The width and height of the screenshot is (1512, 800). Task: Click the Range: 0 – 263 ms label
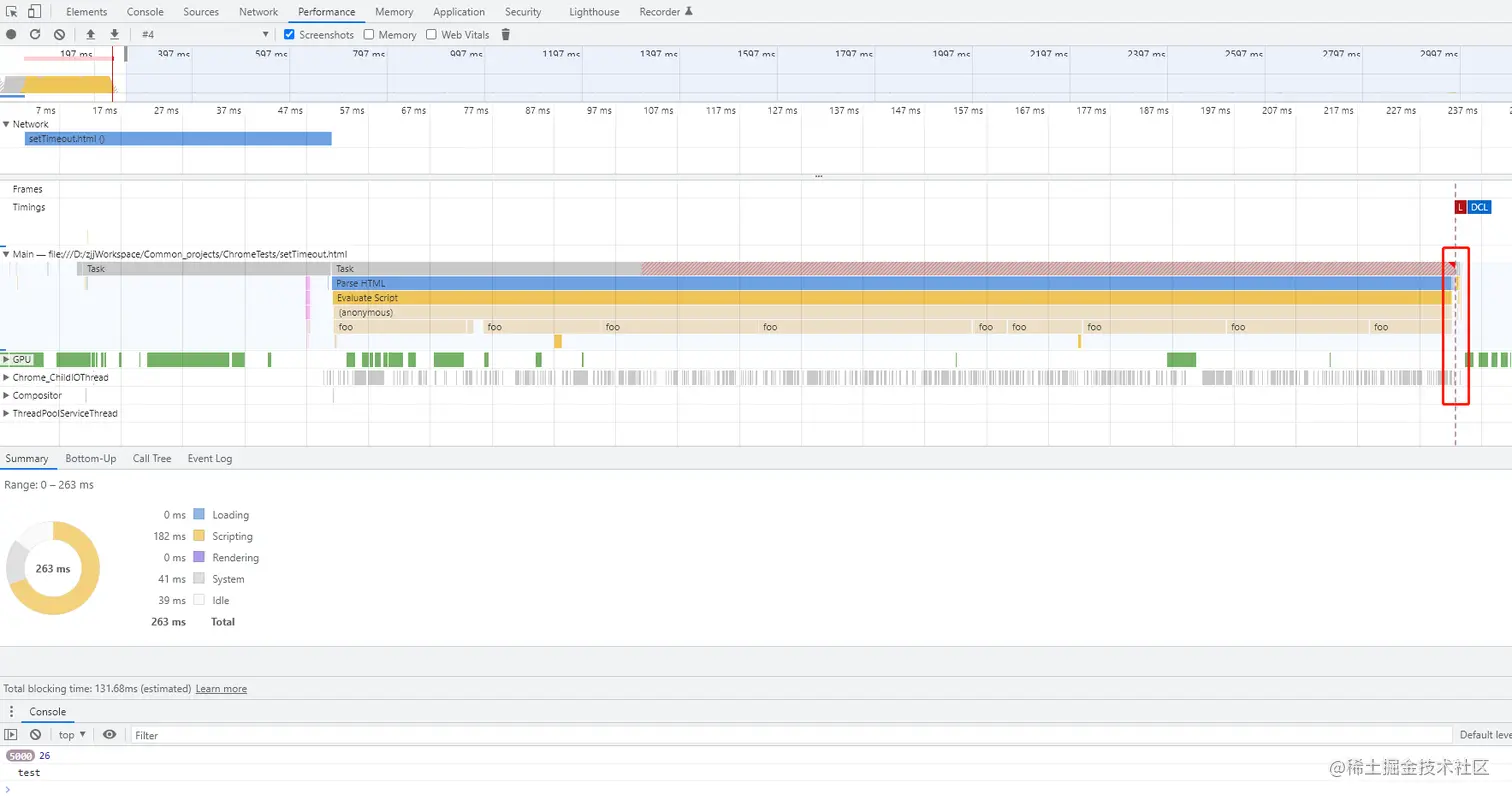[49, 484]
